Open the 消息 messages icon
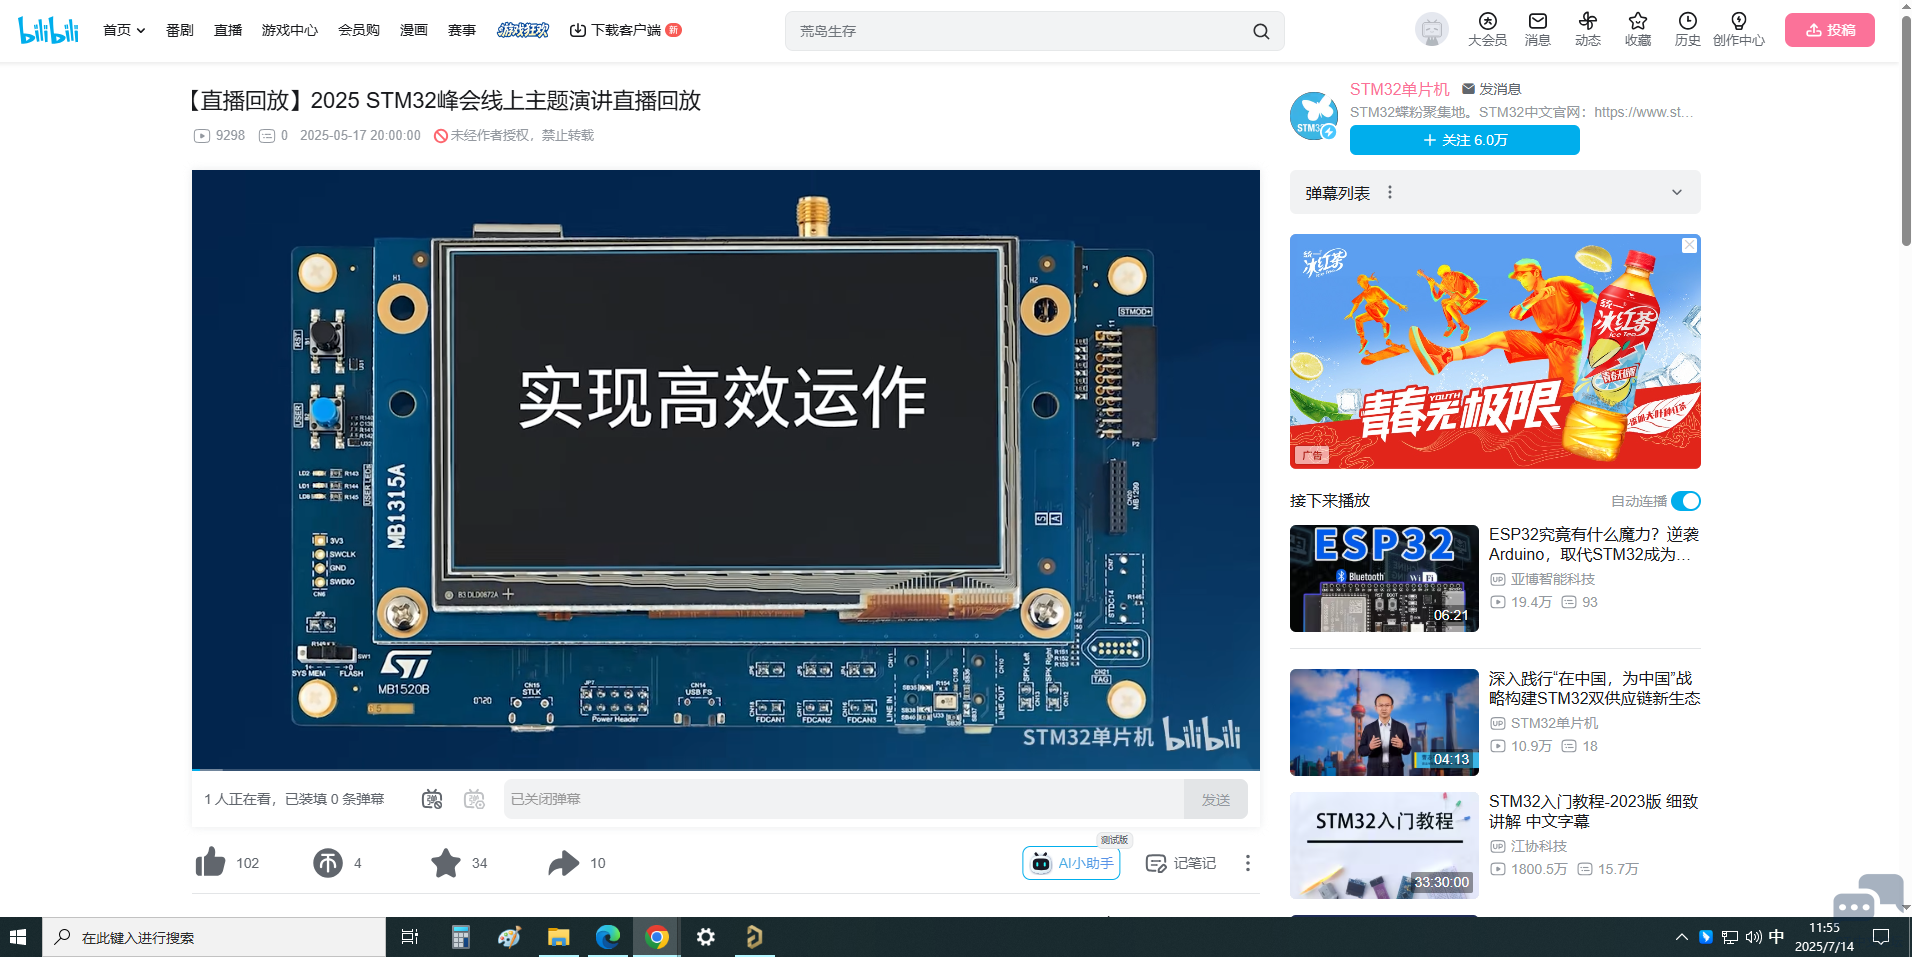1912x957 pixels. point(1537,30)
